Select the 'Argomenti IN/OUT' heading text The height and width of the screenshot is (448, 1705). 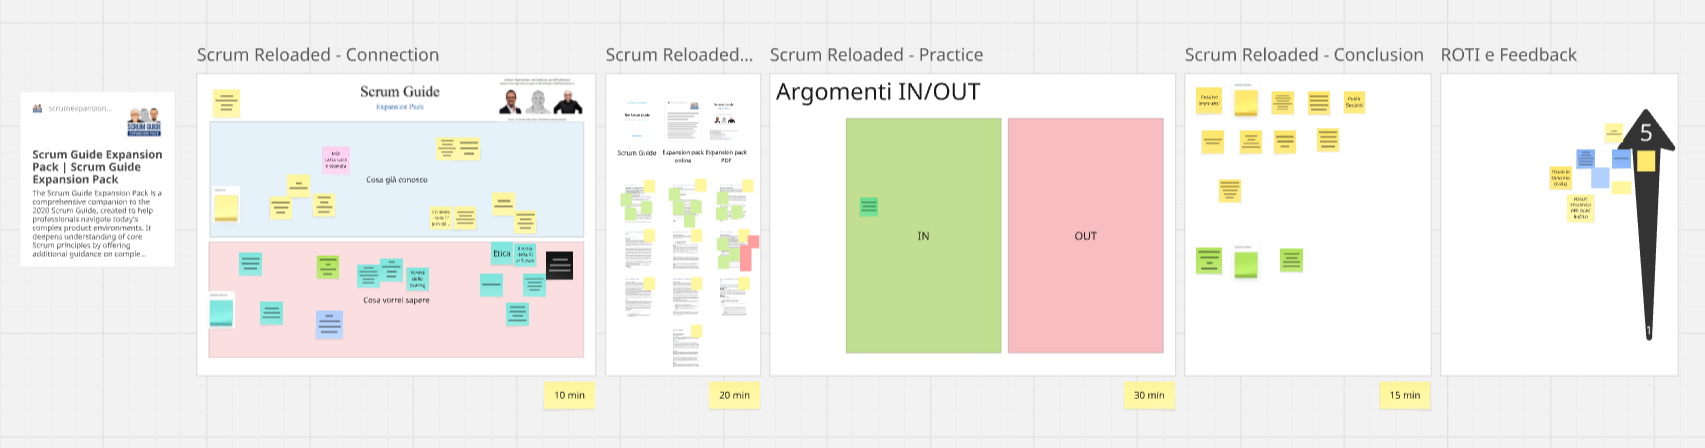[878, 92]
